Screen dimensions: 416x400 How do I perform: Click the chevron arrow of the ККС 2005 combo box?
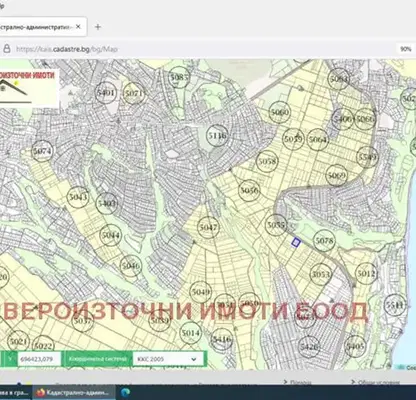pos(194,359)
